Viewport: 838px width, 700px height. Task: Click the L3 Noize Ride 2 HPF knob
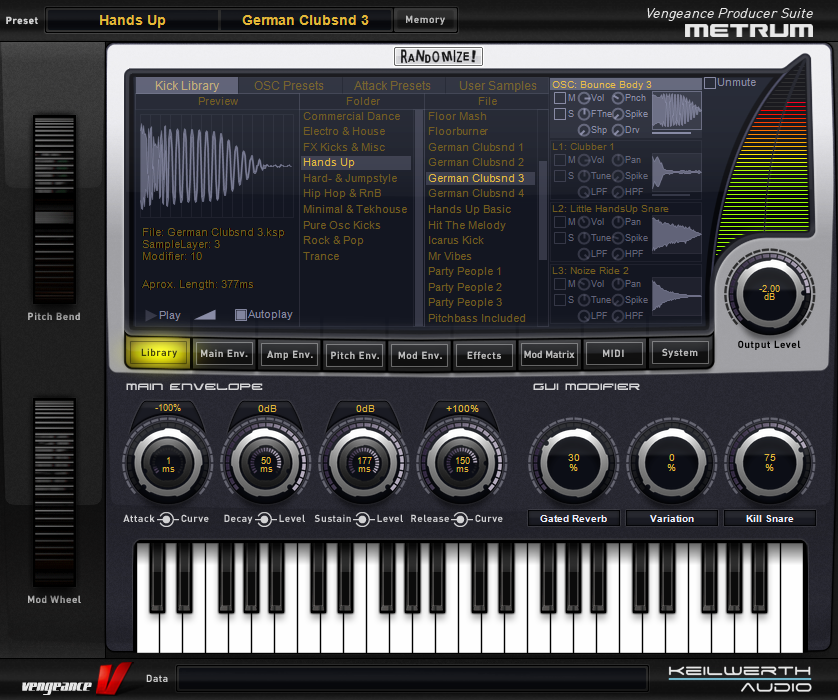click(618, 316)
